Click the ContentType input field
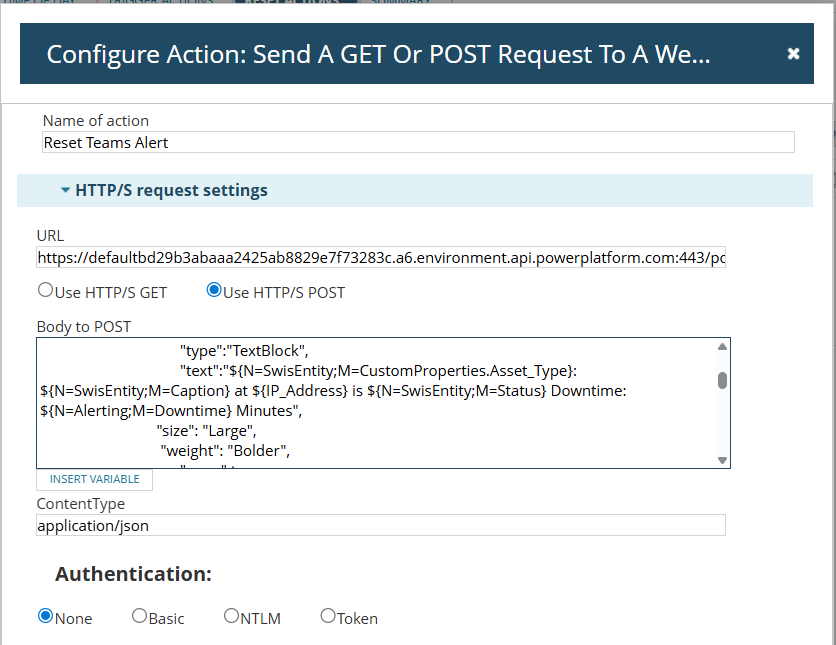The height and width of the screenshot is (645, 836). click(381, 525)
